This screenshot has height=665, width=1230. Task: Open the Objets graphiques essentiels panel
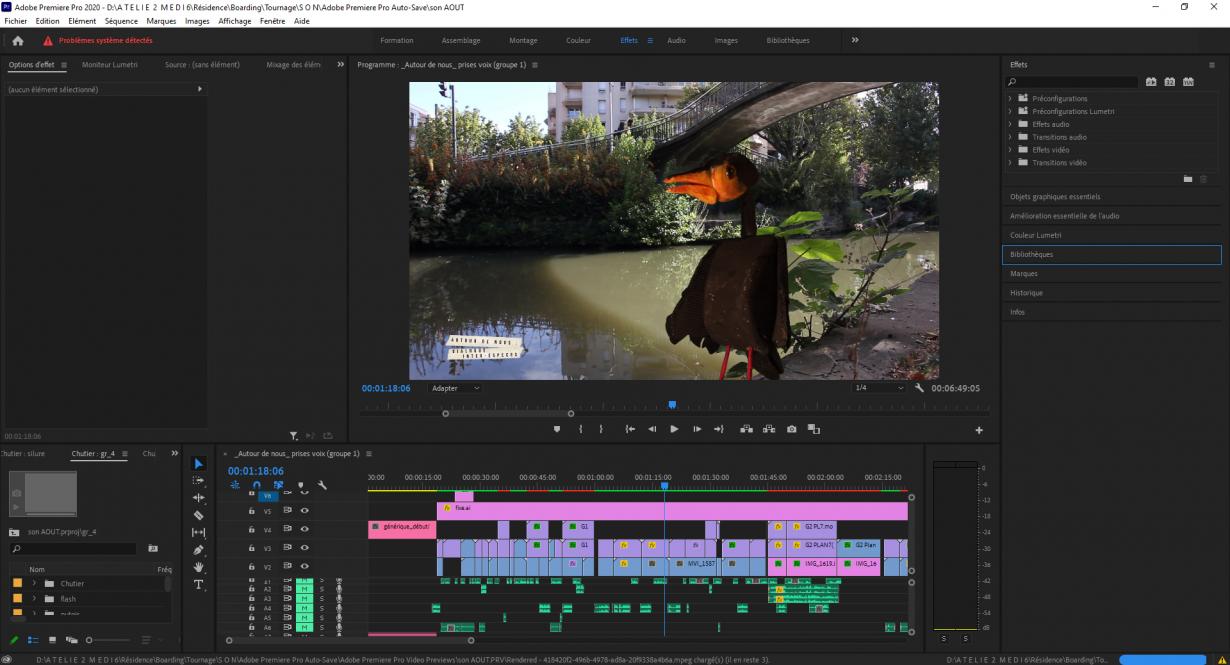[x=1055, y=197]
